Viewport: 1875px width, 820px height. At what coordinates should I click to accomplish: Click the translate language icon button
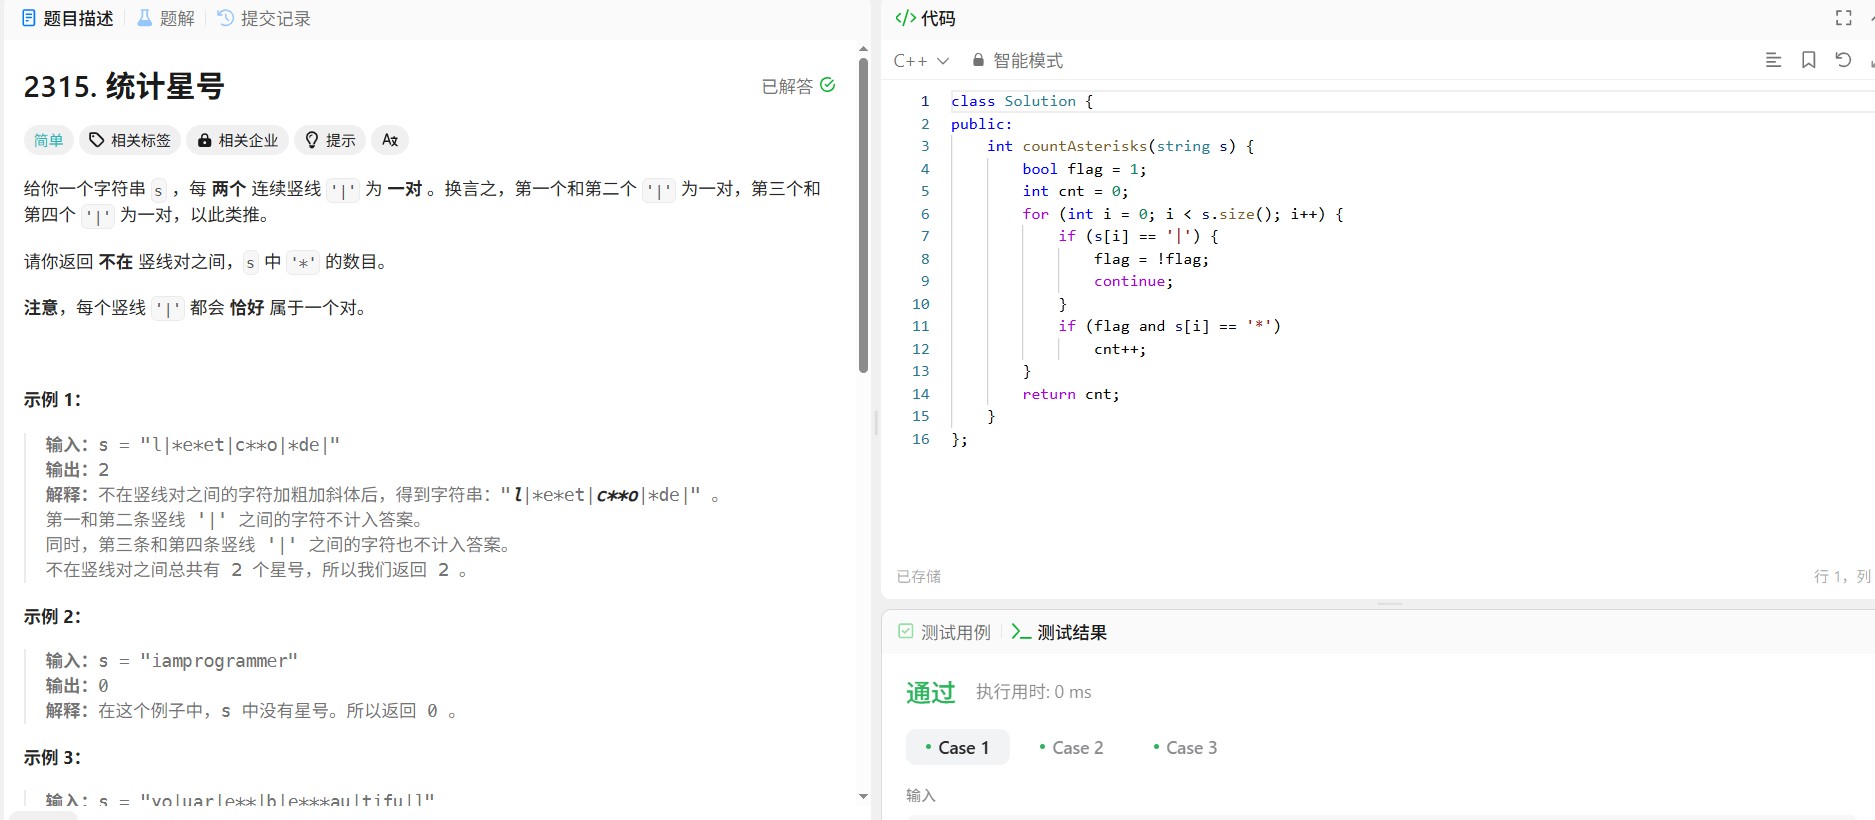tap(390, 140)
